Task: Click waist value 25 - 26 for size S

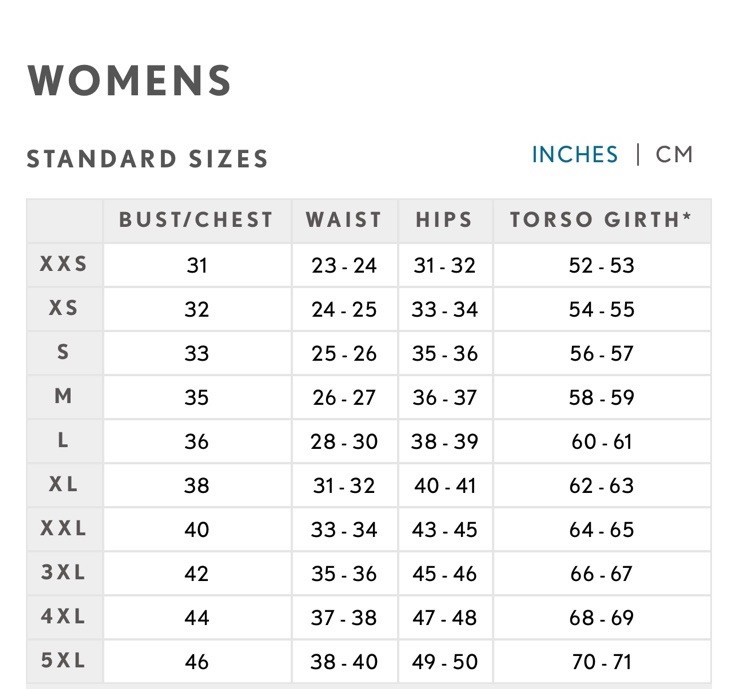Action: click(344, 354)
